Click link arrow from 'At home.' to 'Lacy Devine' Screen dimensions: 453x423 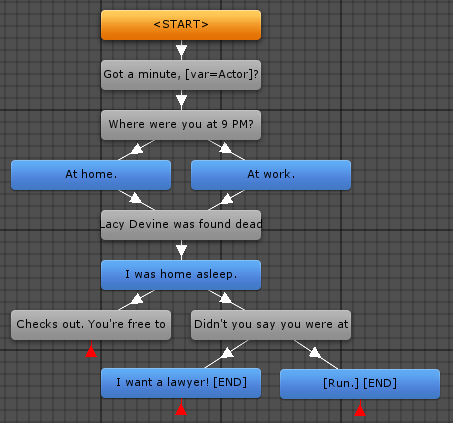[x=135, y=199]
